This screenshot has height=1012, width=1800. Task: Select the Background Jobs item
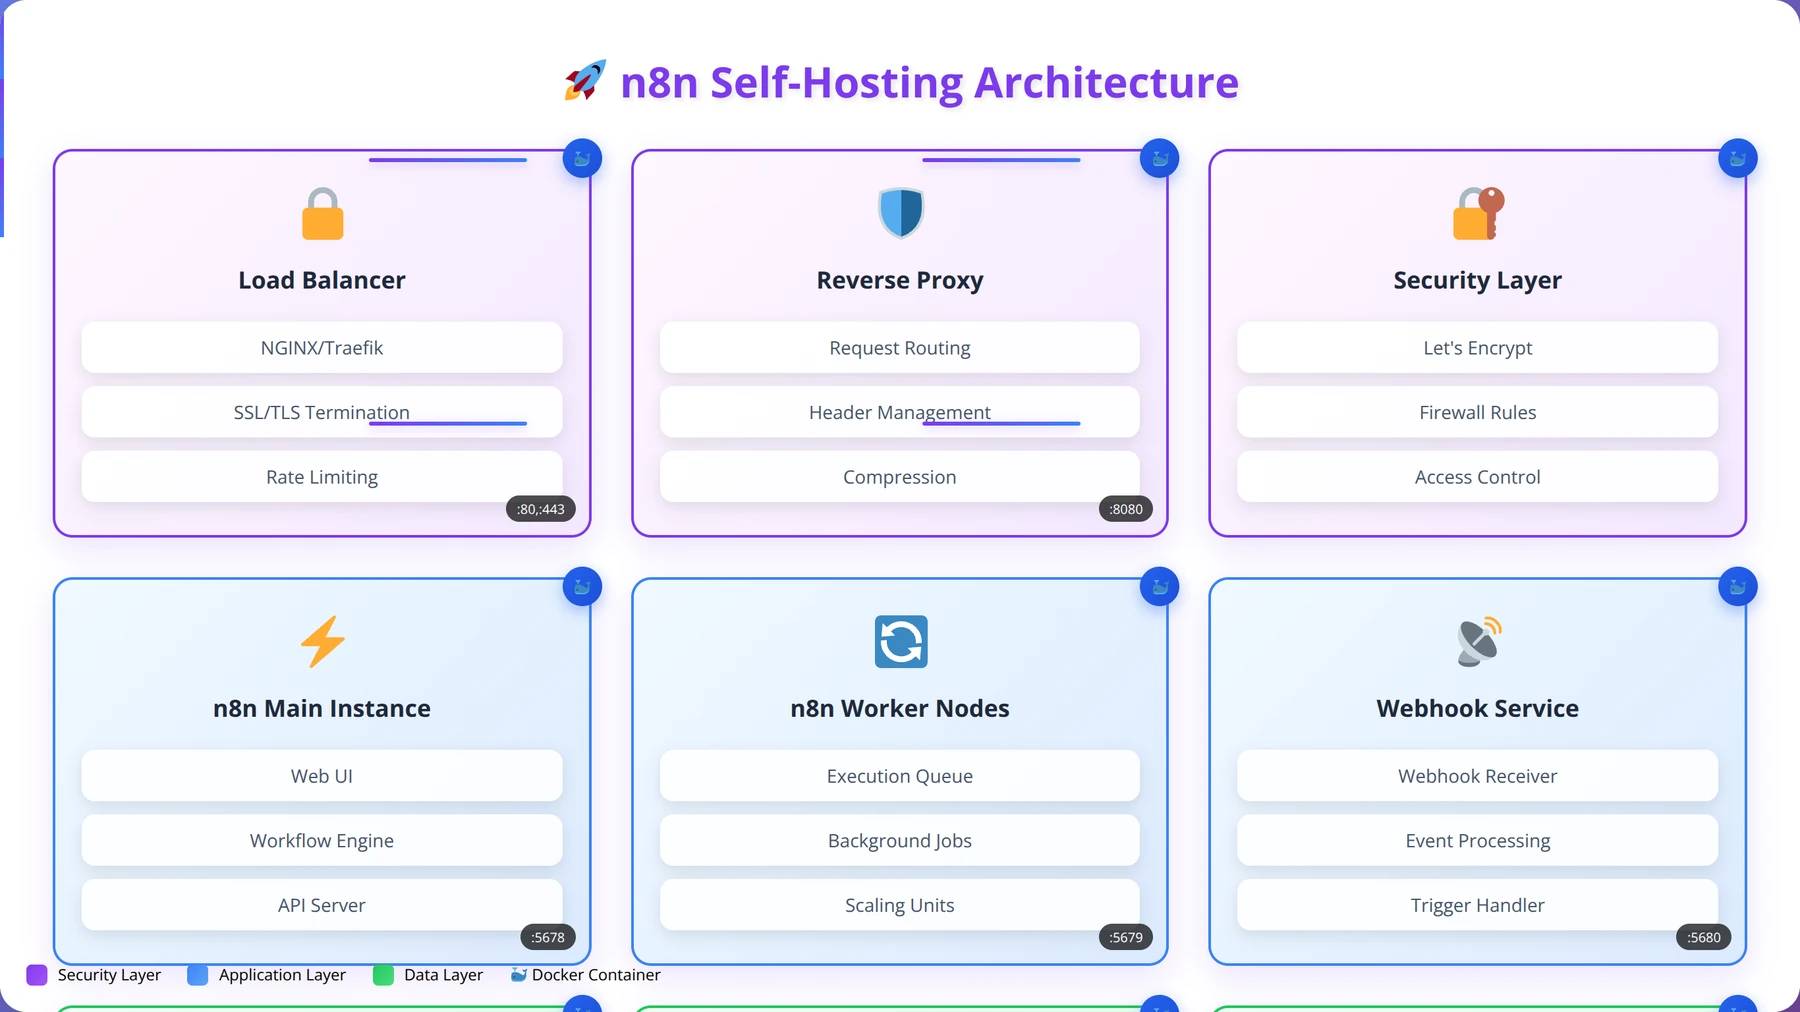pos(900,840)
